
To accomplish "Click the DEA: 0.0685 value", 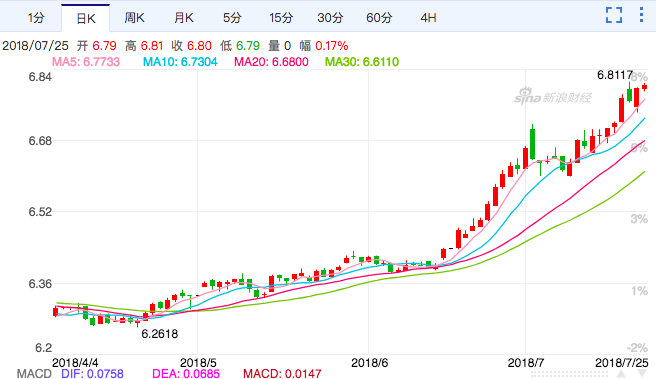I will coord(186,373).
